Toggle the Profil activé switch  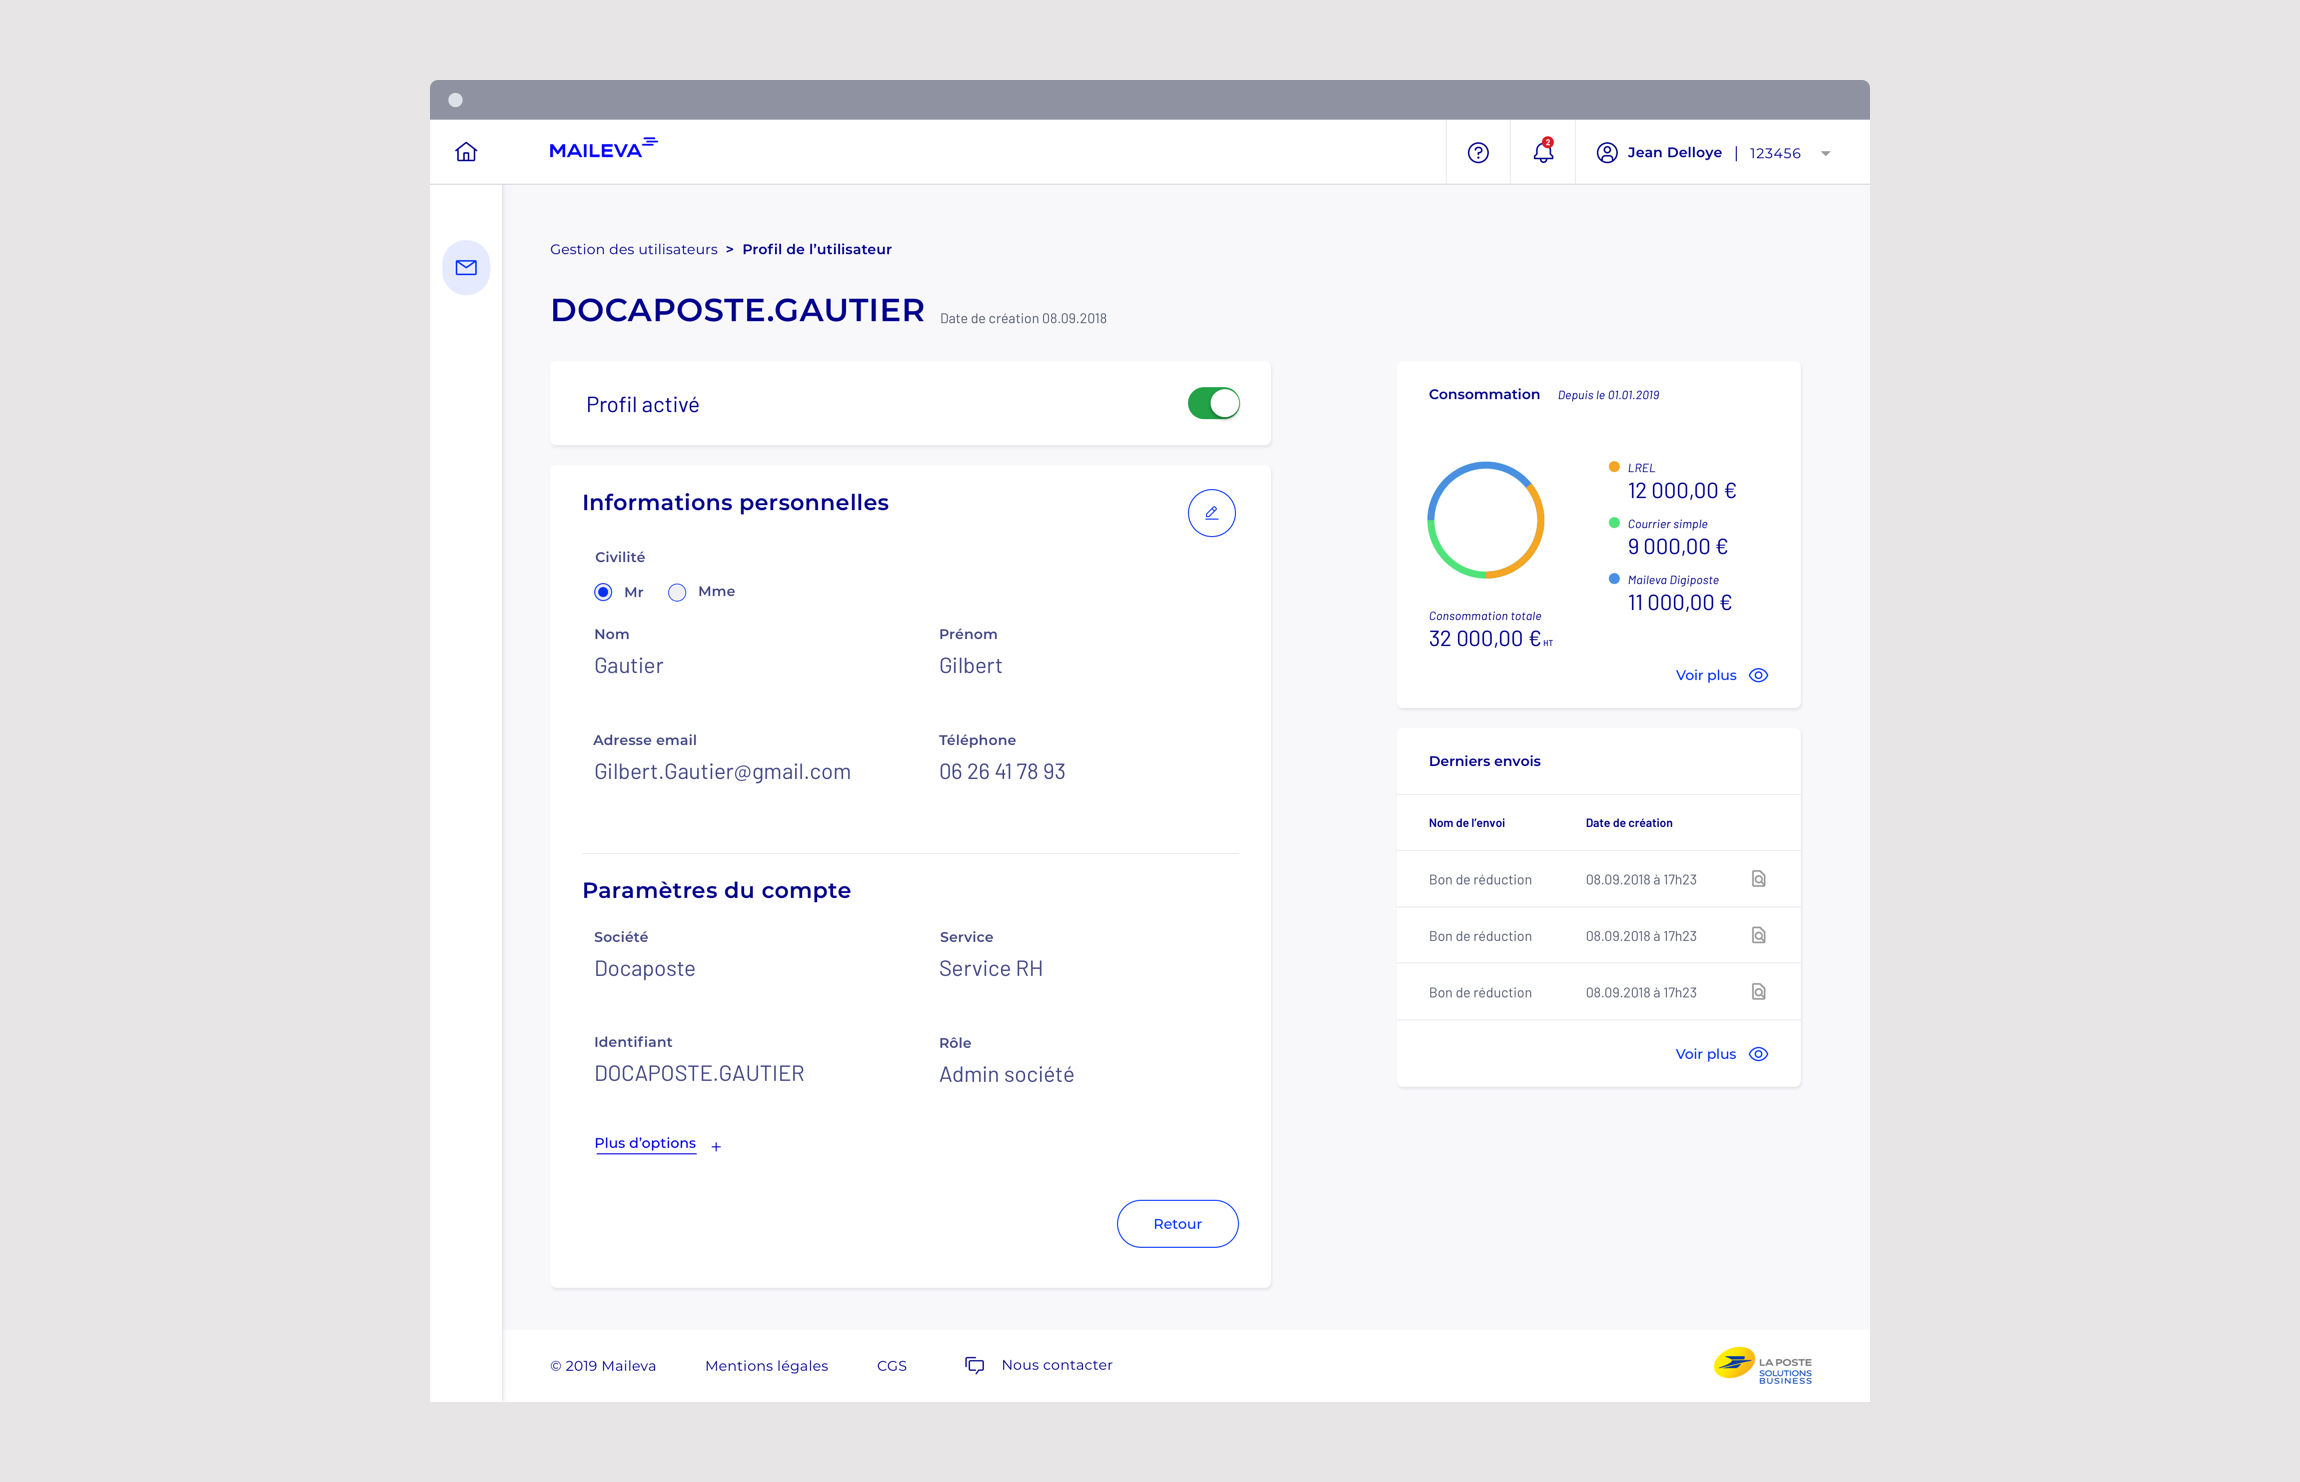(1213, 404)
